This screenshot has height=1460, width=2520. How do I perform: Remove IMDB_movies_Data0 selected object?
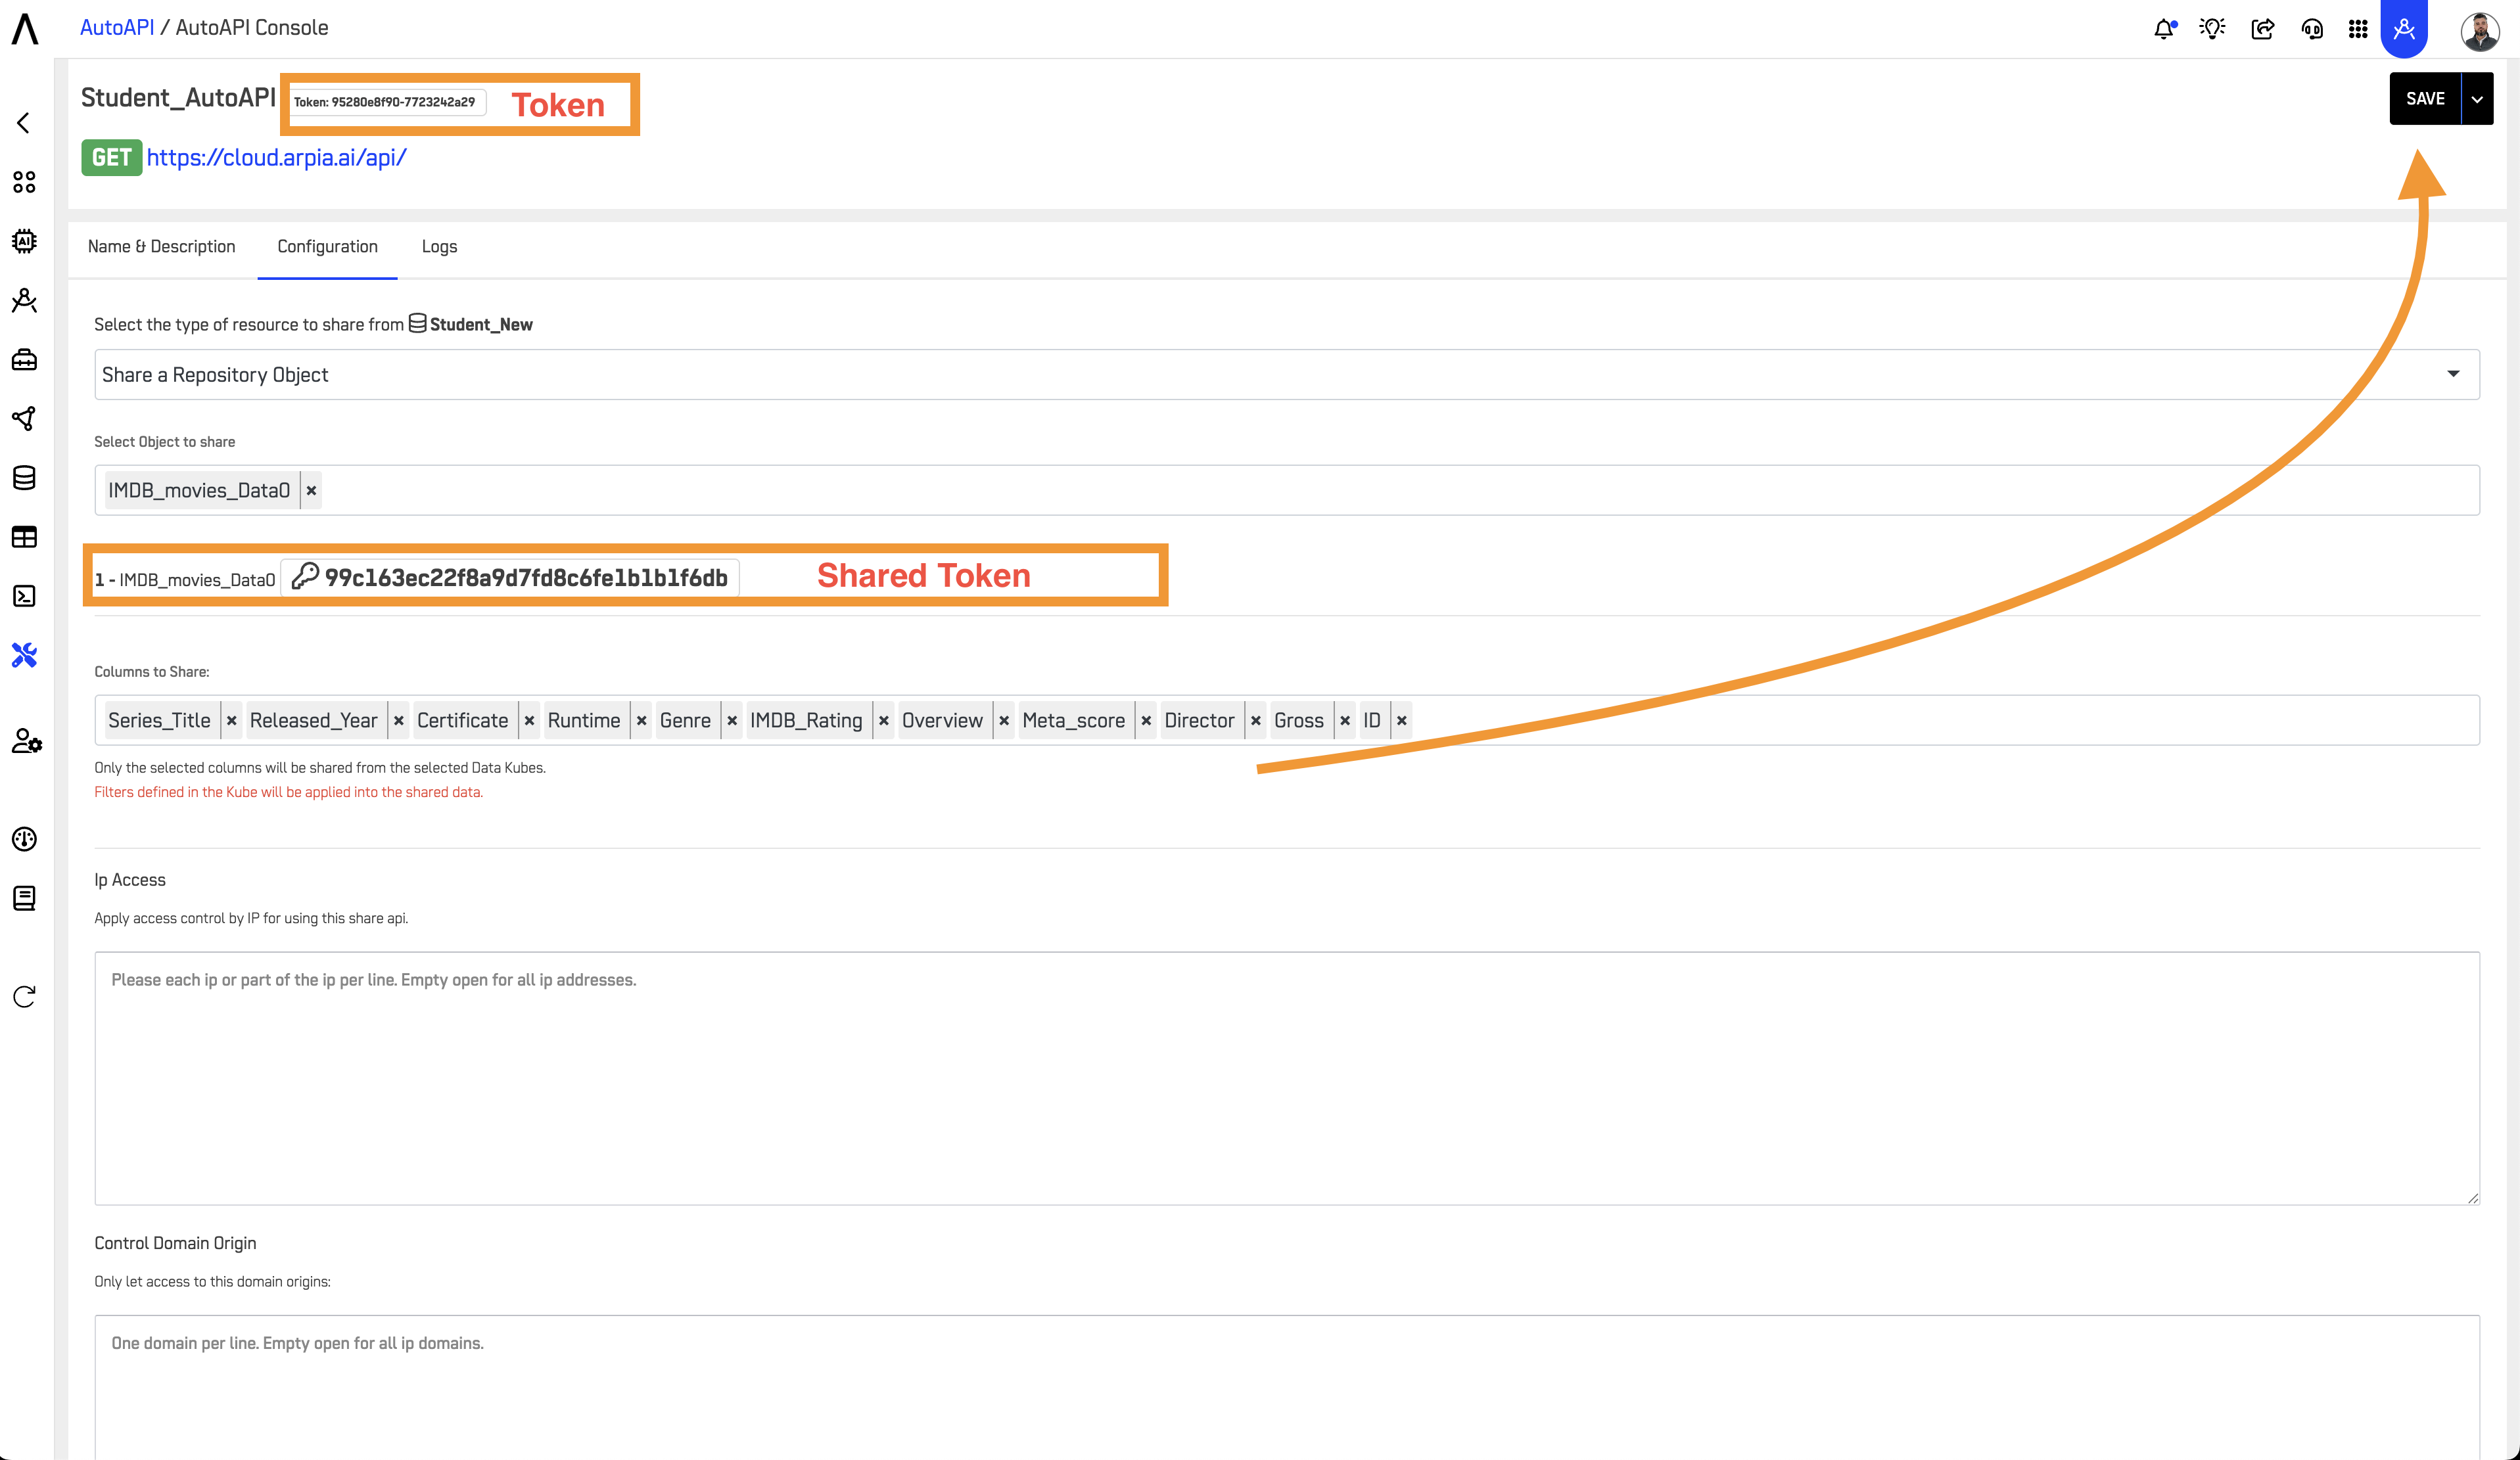pos(311,490)
